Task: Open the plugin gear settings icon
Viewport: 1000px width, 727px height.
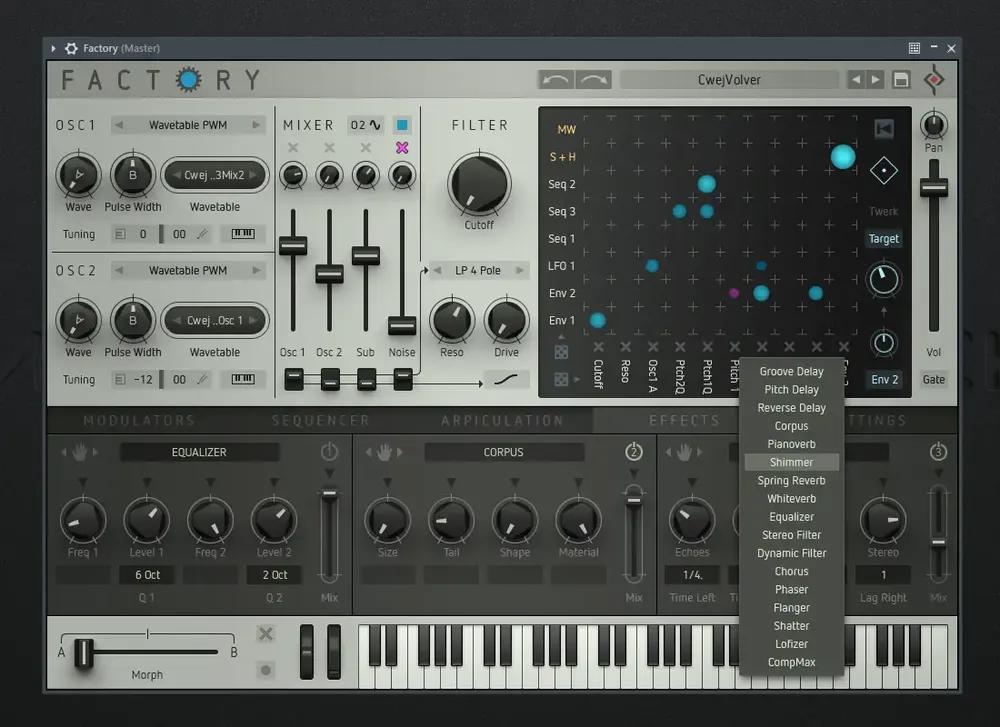Action: tap(71, 48)
